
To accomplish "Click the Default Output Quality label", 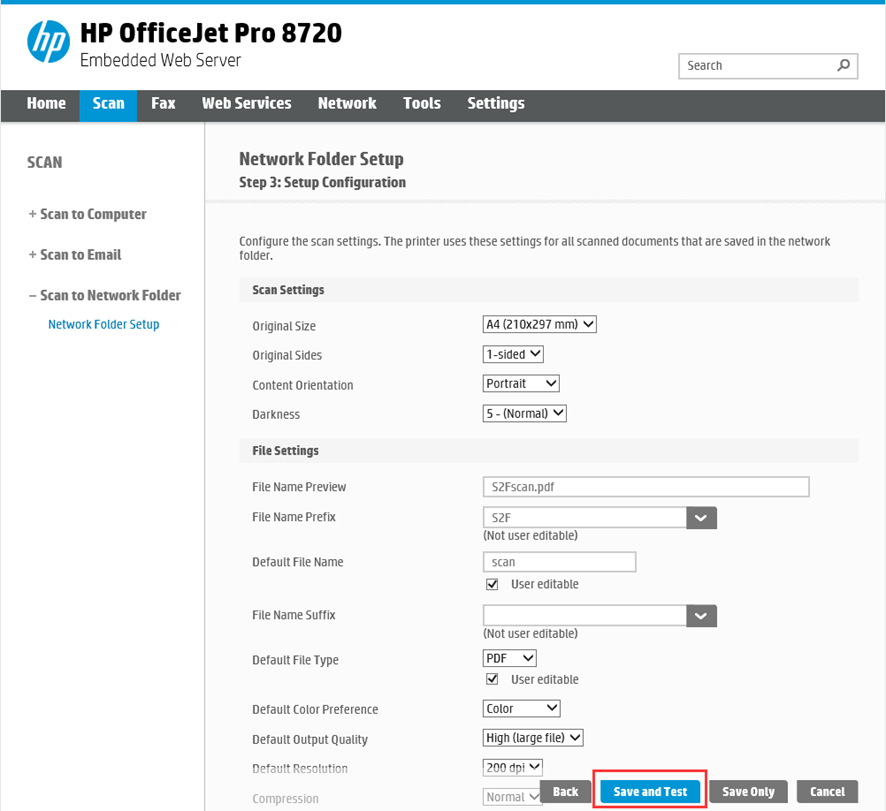I will tap(310, 740).
